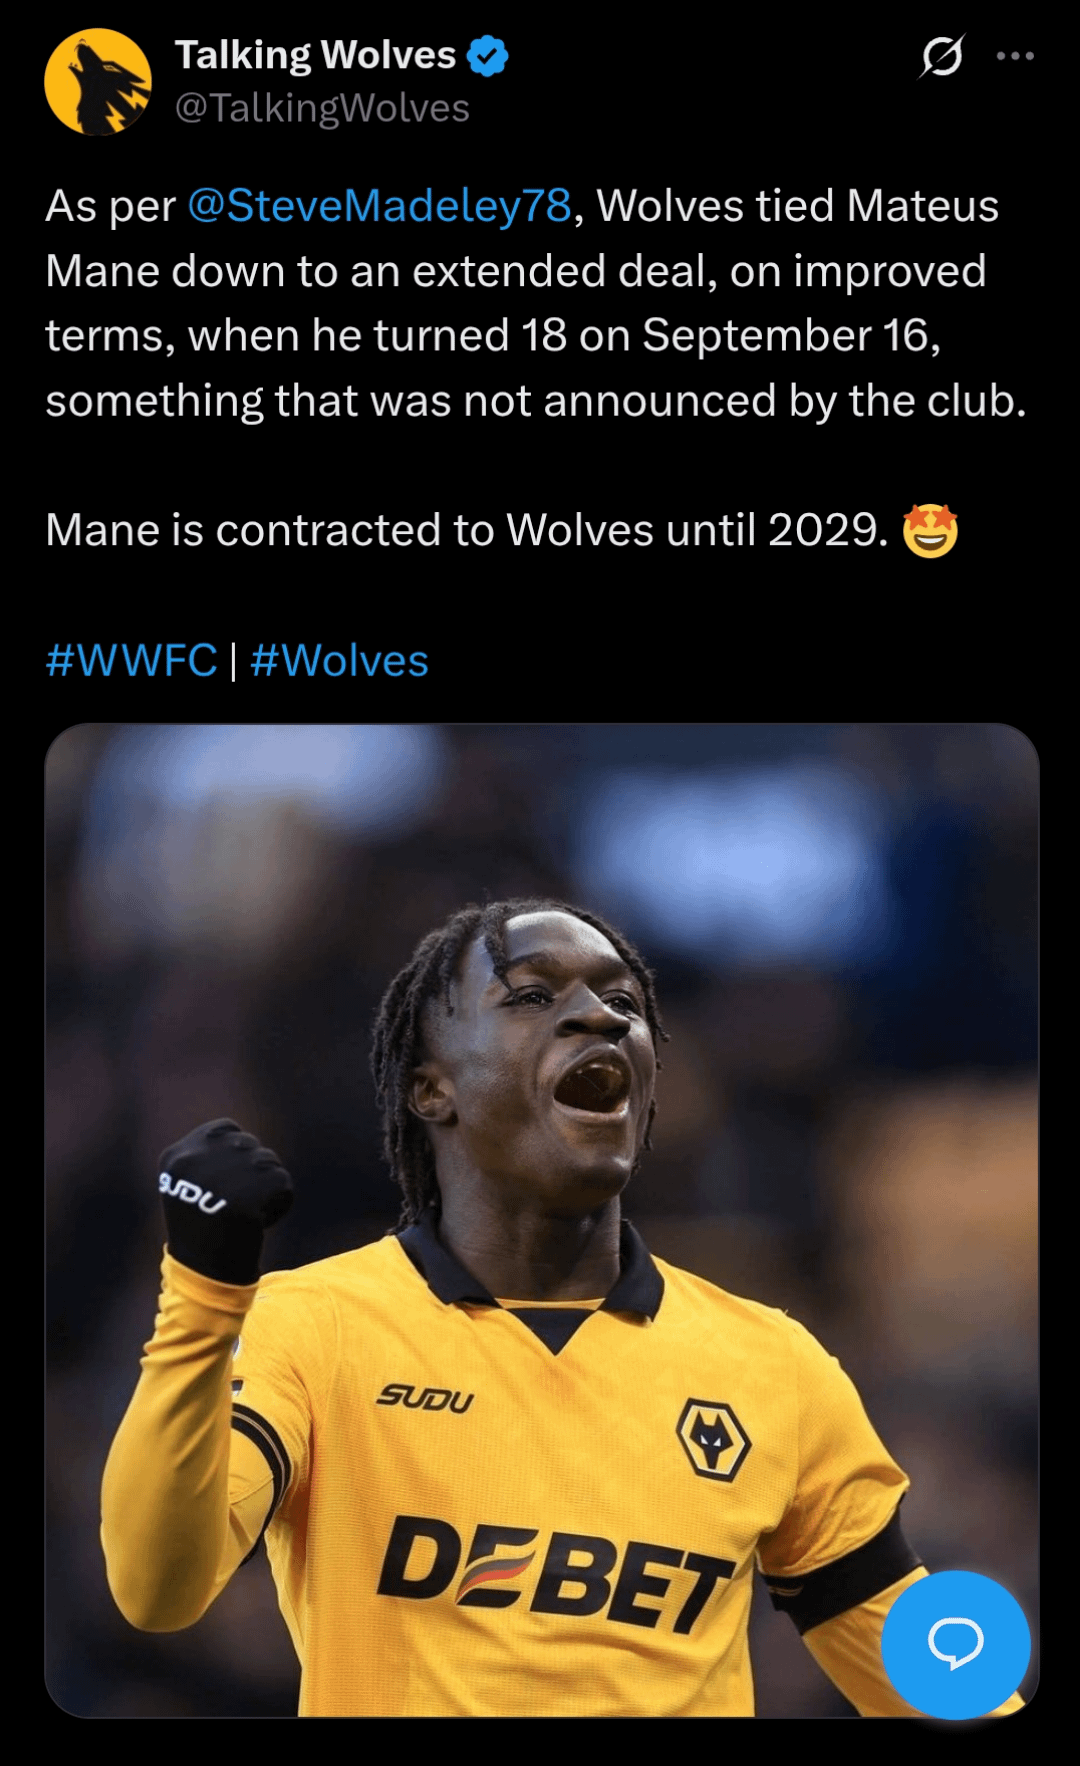This screenshot has height=1766, width=1080.
Task: Open the Talking Wolves profile avatar
Action: coord(98,82)
